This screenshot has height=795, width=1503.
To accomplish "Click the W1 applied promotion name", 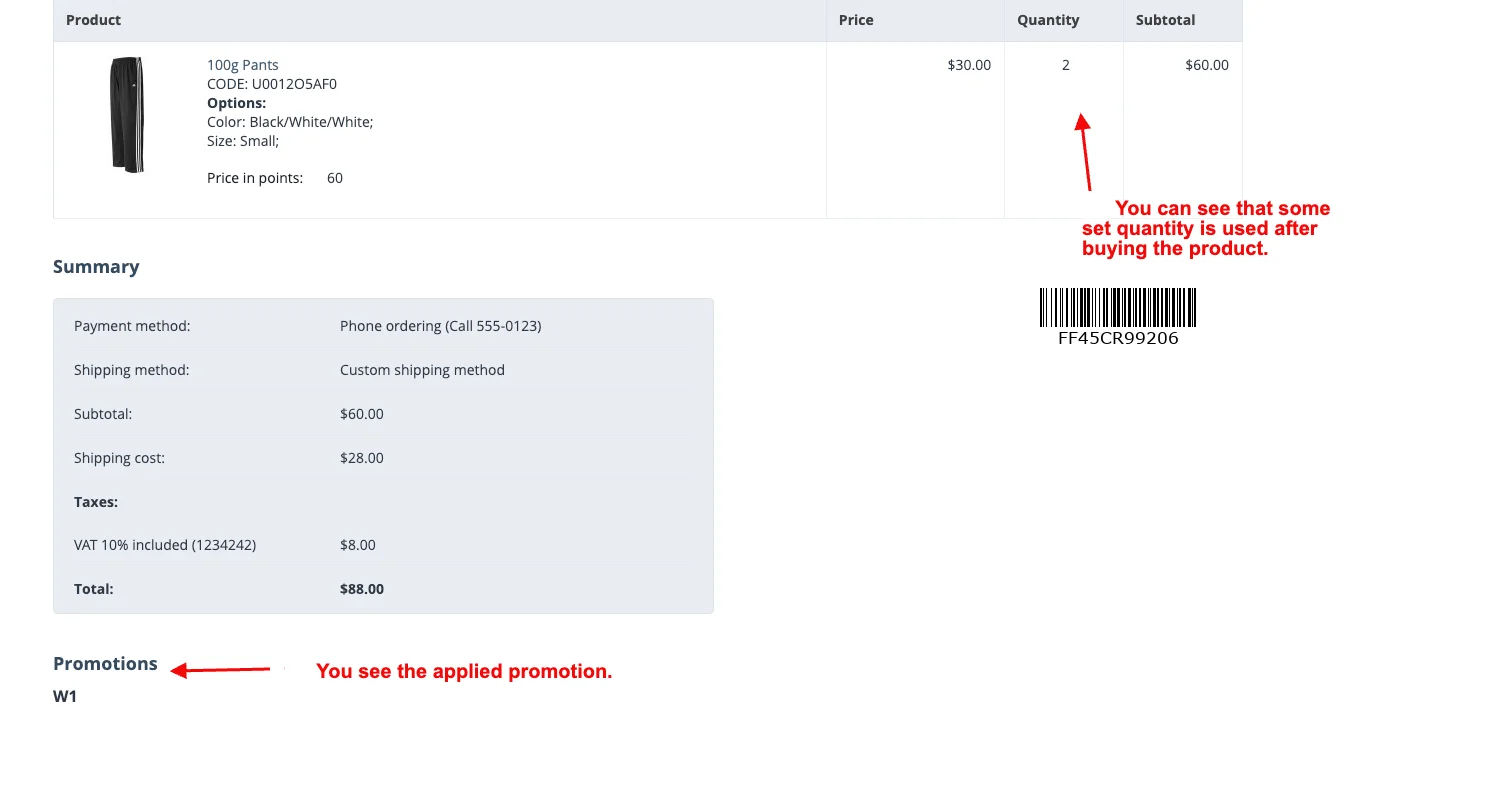I will 65,696.
